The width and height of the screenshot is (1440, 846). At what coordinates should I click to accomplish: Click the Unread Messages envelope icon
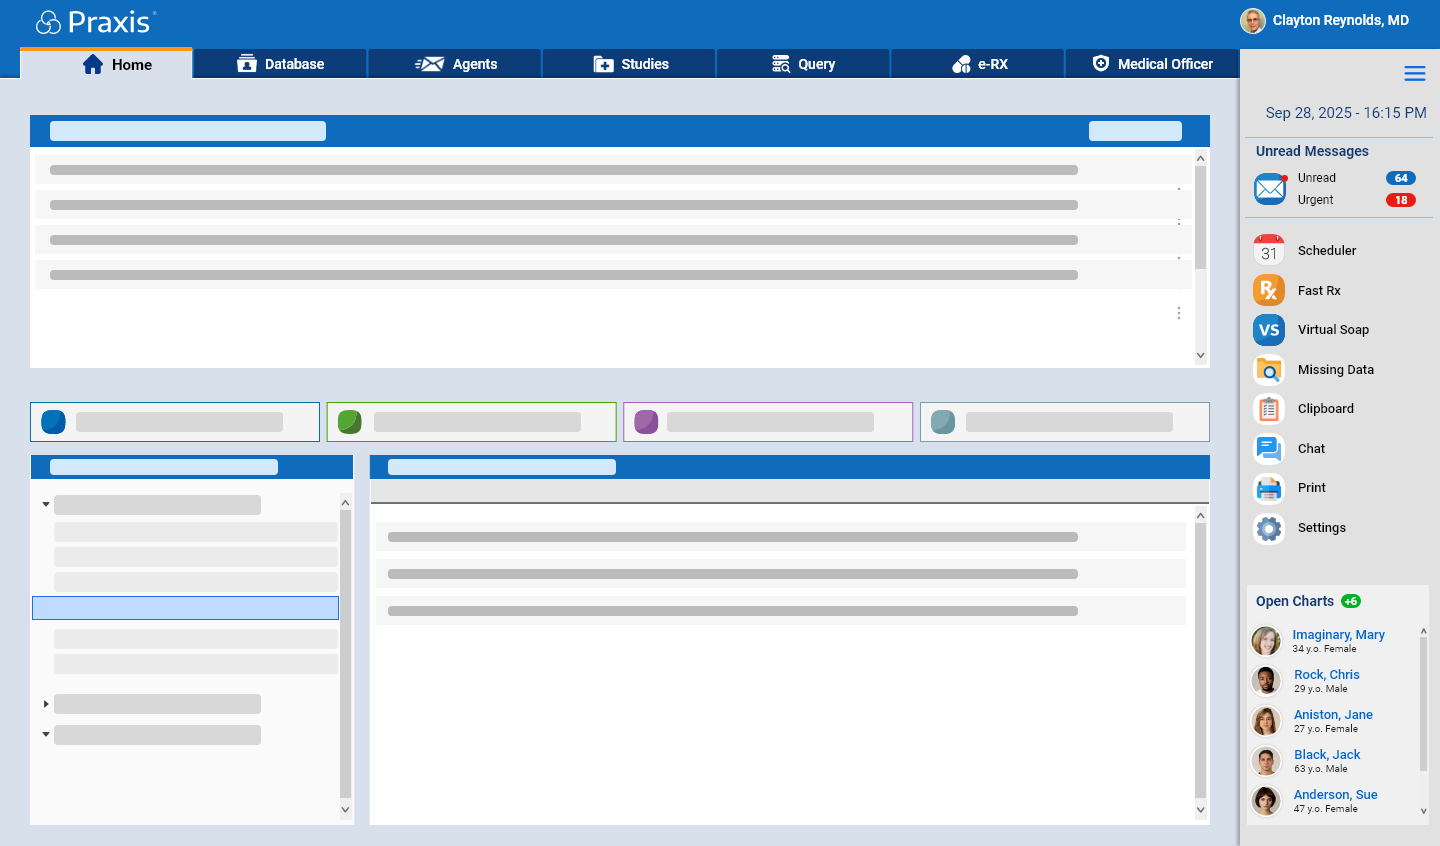click(1270, 188)
